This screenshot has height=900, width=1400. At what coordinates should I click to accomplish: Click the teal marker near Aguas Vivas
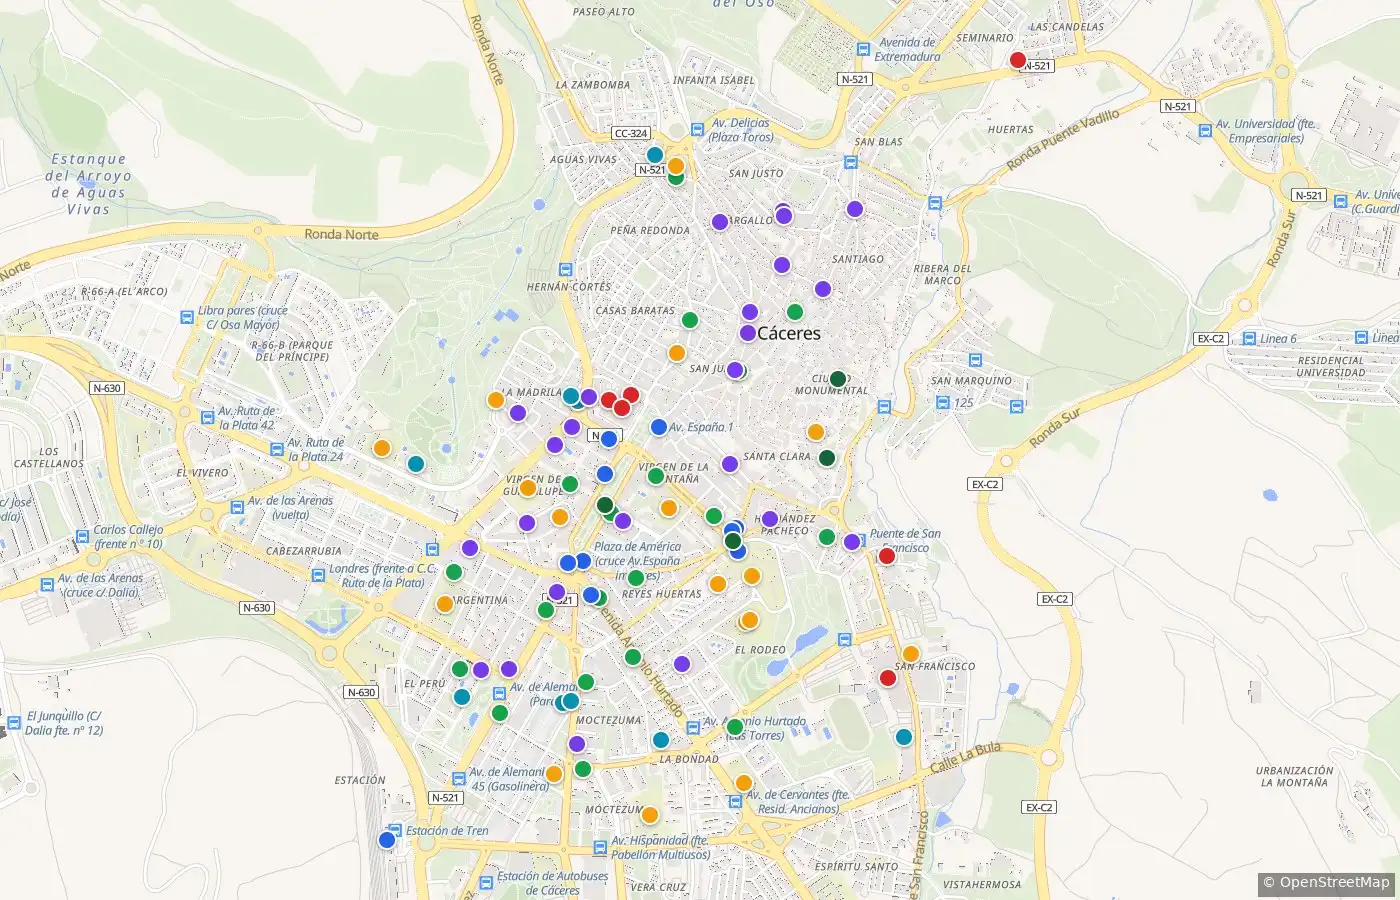click(x=654, y=155)
